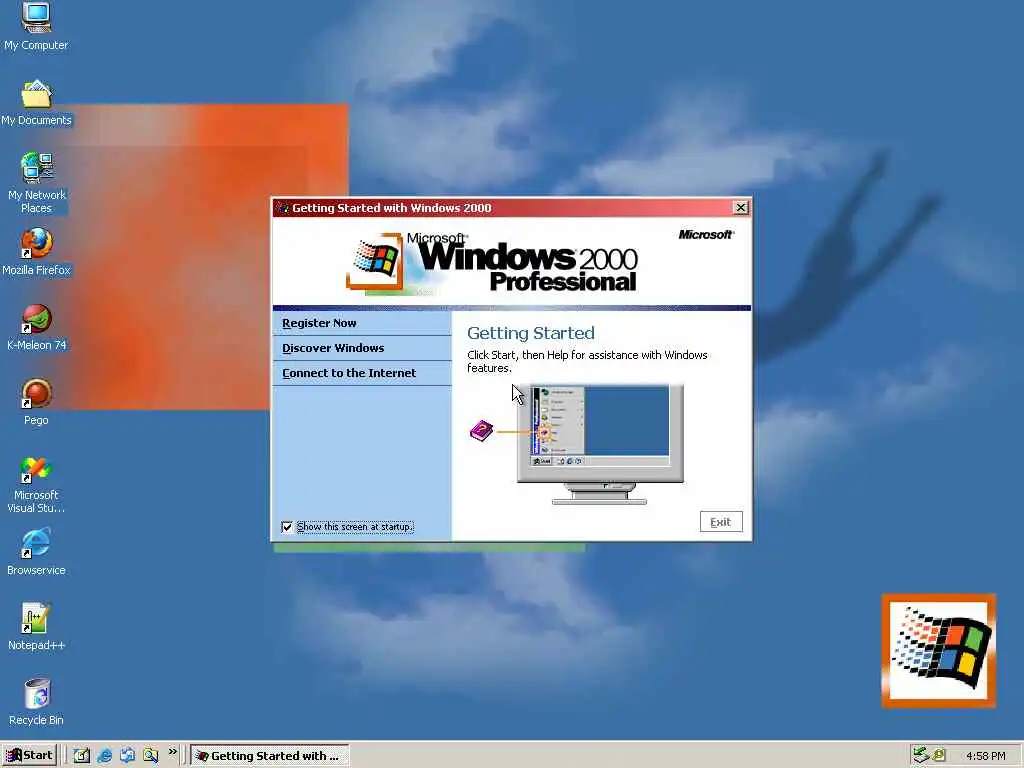Select the My Computer desktop icon
Image resolution: width=1024 pixels, height=768 pixels.
pyautogui.click(x=36, y=26)
